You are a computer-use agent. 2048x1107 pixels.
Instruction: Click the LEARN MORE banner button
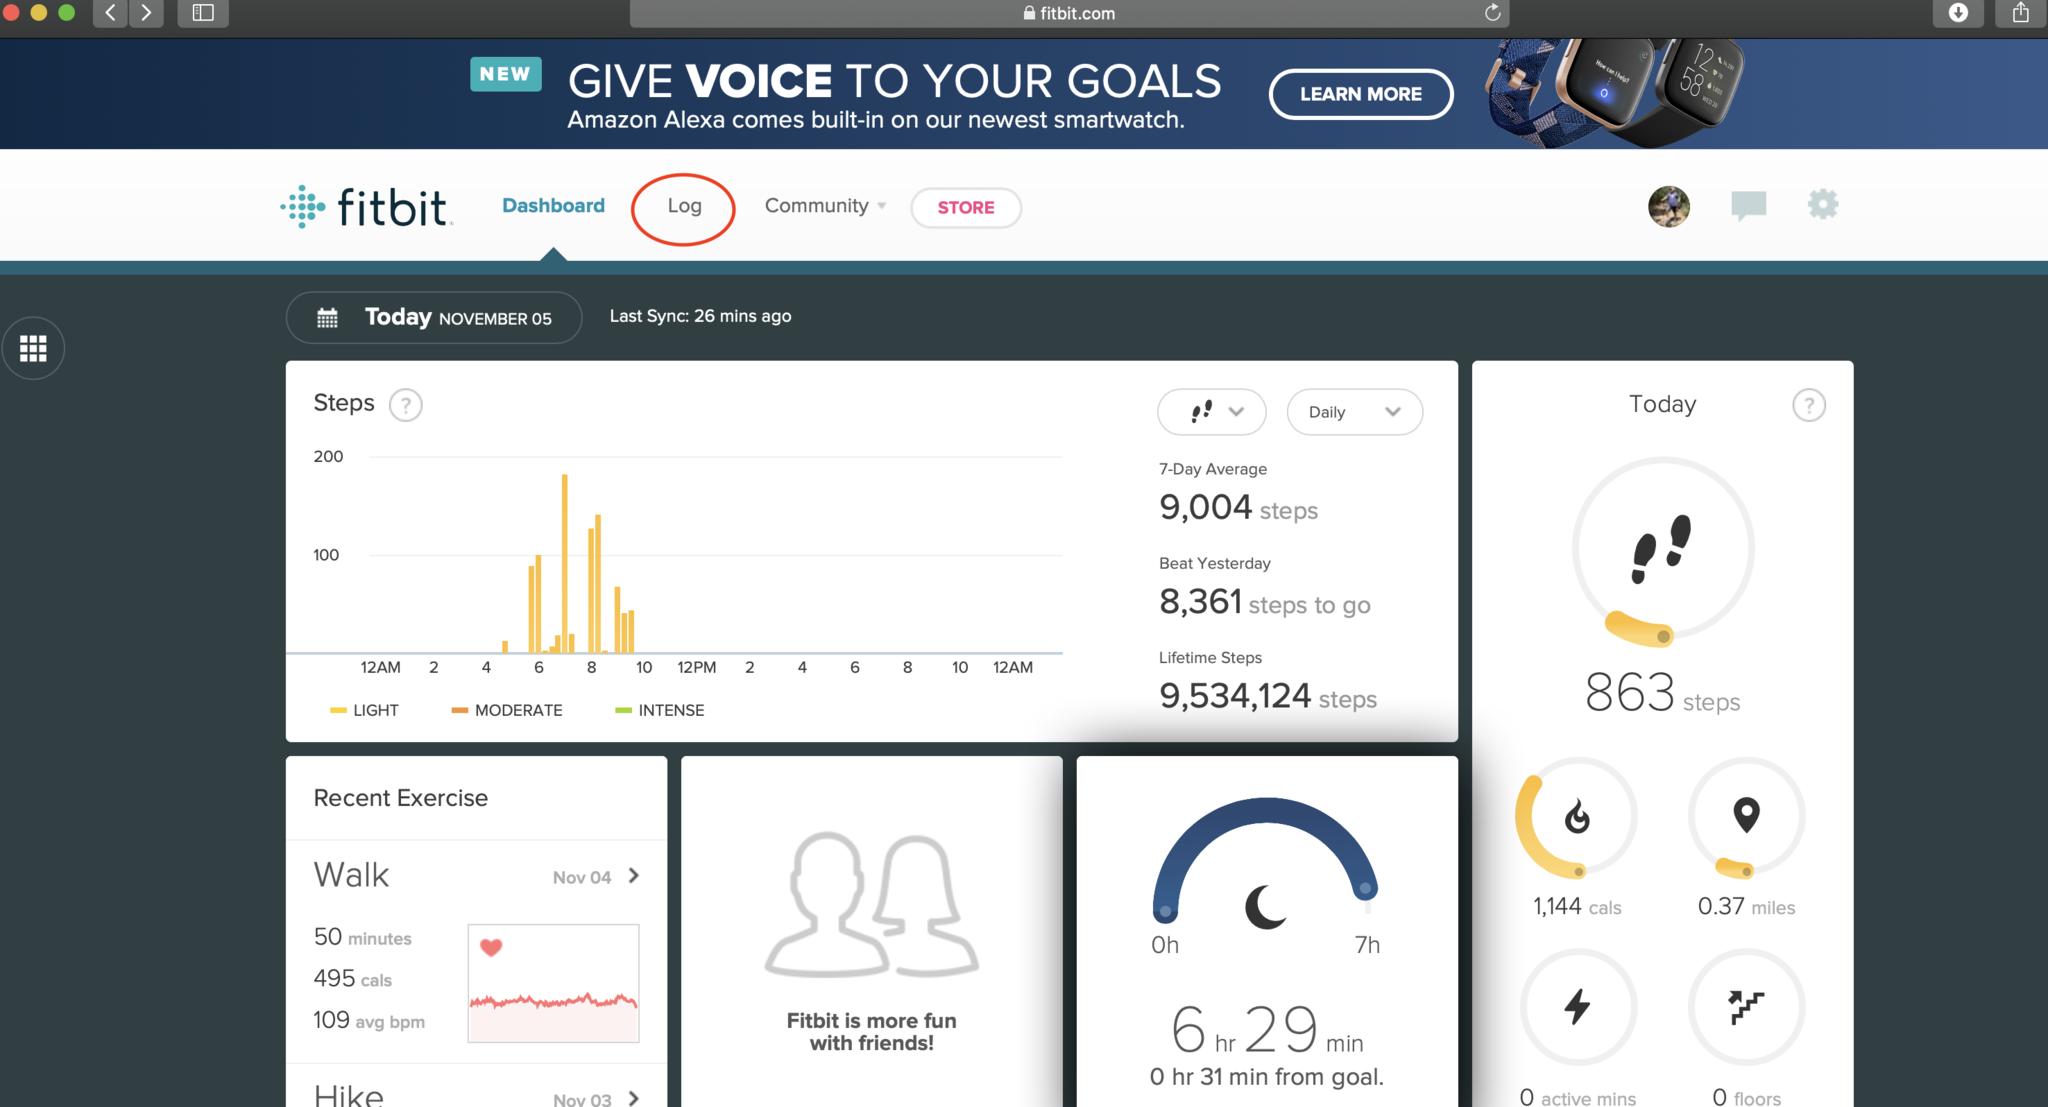tap(1361, 94)
